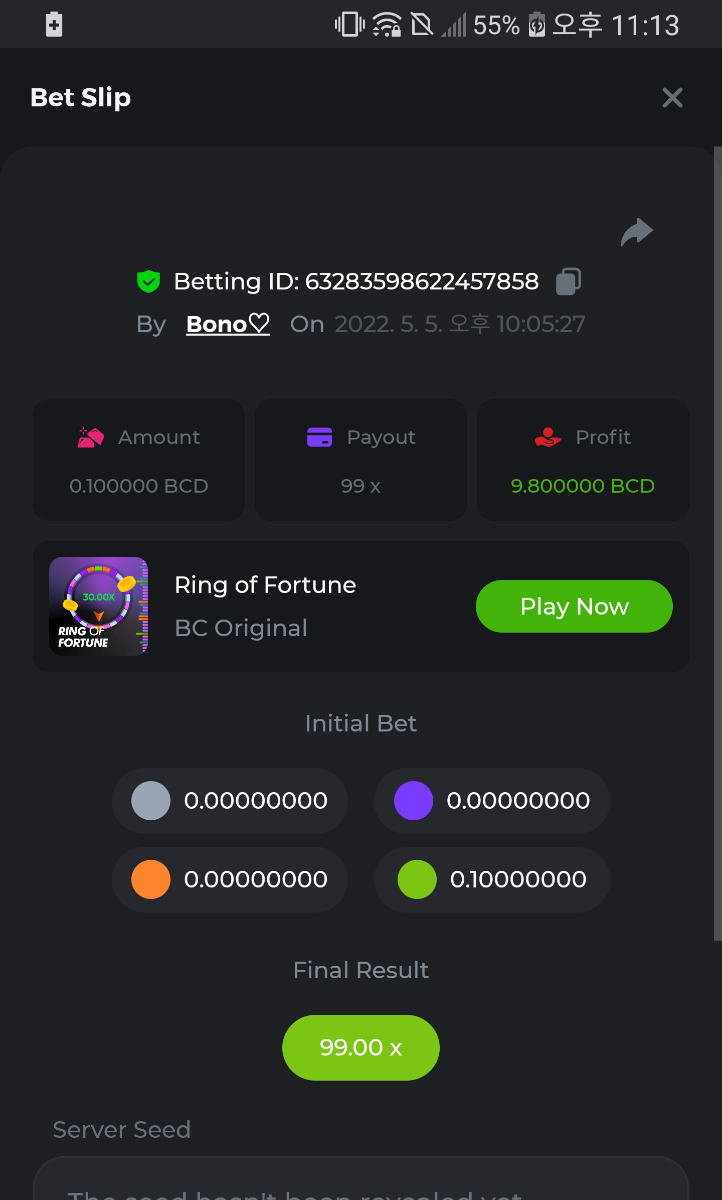Close the Bet Slip panel

[x=672, y=98]
